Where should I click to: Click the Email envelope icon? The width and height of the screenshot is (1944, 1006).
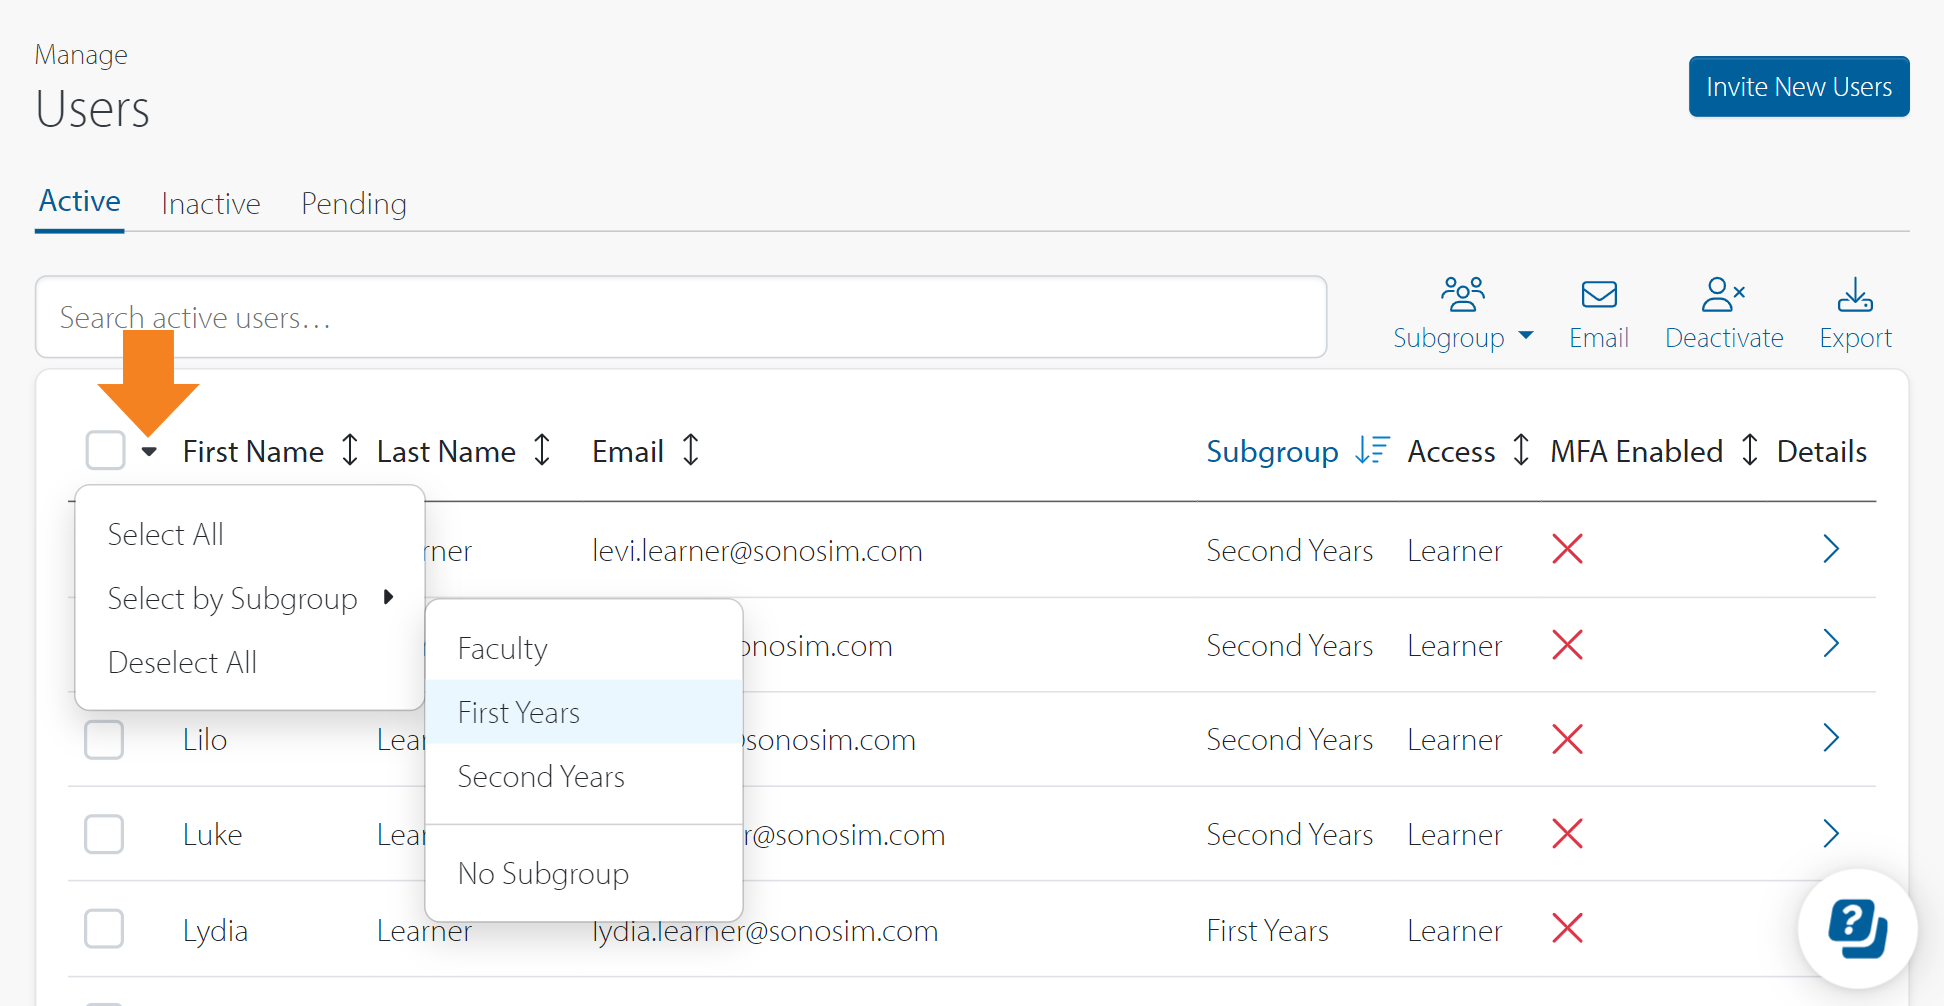pyautogui.click(x=1598, y=295)
